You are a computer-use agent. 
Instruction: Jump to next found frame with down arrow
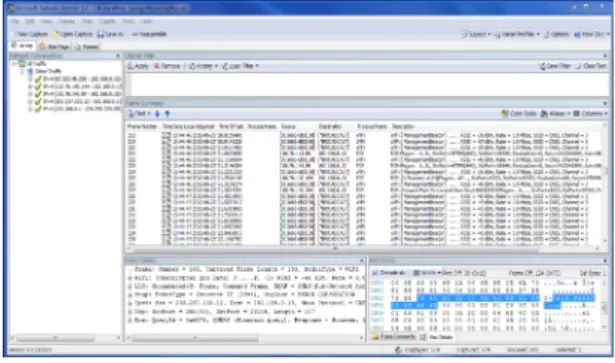(157, 114)
